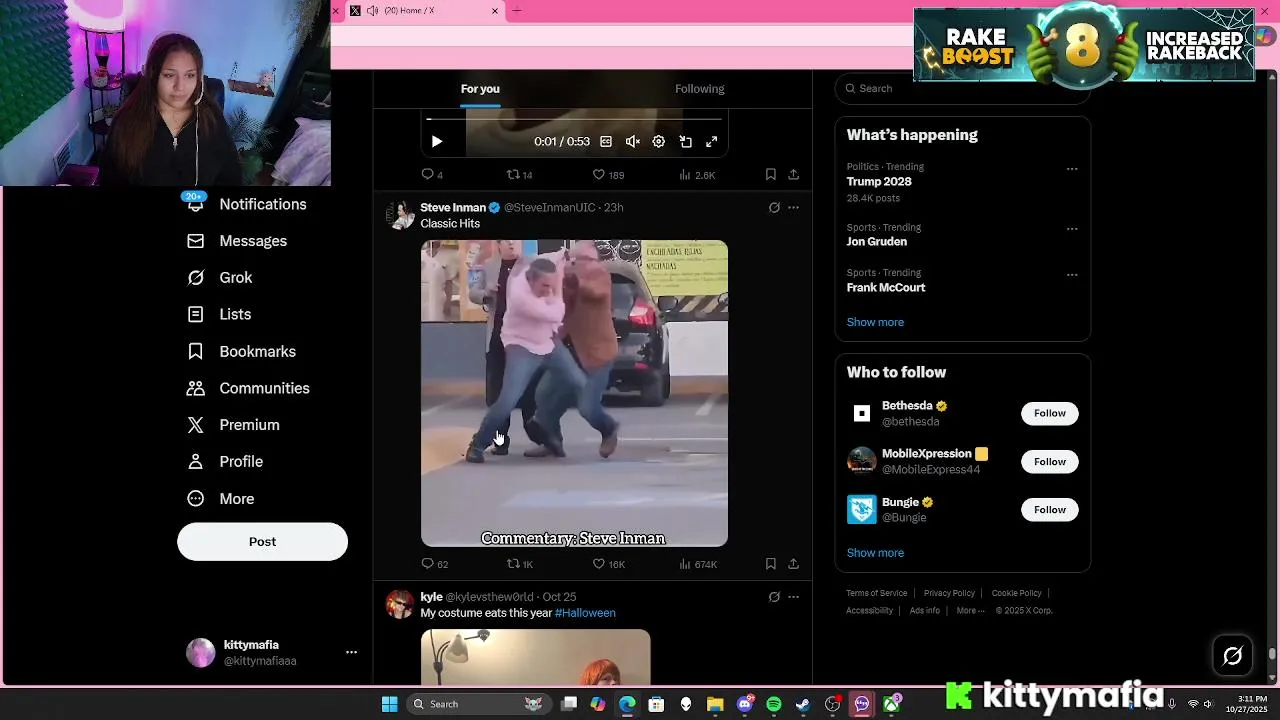This screenshot has height=720, width=1280.
Task: Focus the X Search field
Action: pos(962,88)
